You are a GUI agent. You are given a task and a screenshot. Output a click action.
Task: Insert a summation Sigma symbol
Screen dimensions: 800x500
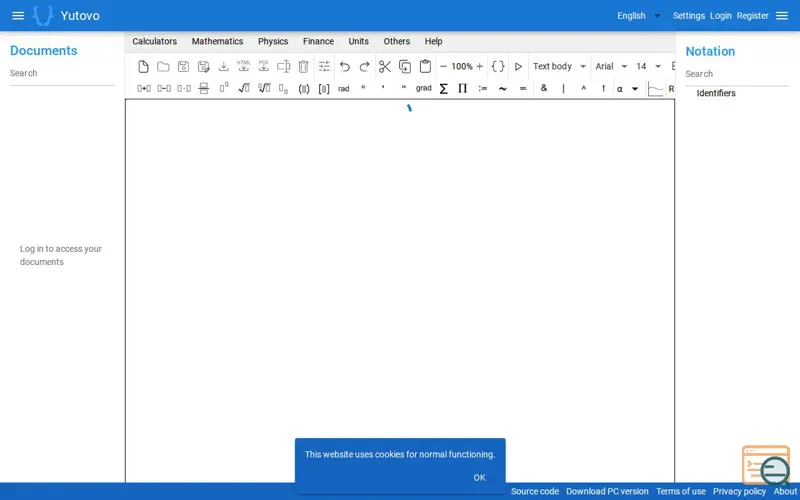coord(443,89)
